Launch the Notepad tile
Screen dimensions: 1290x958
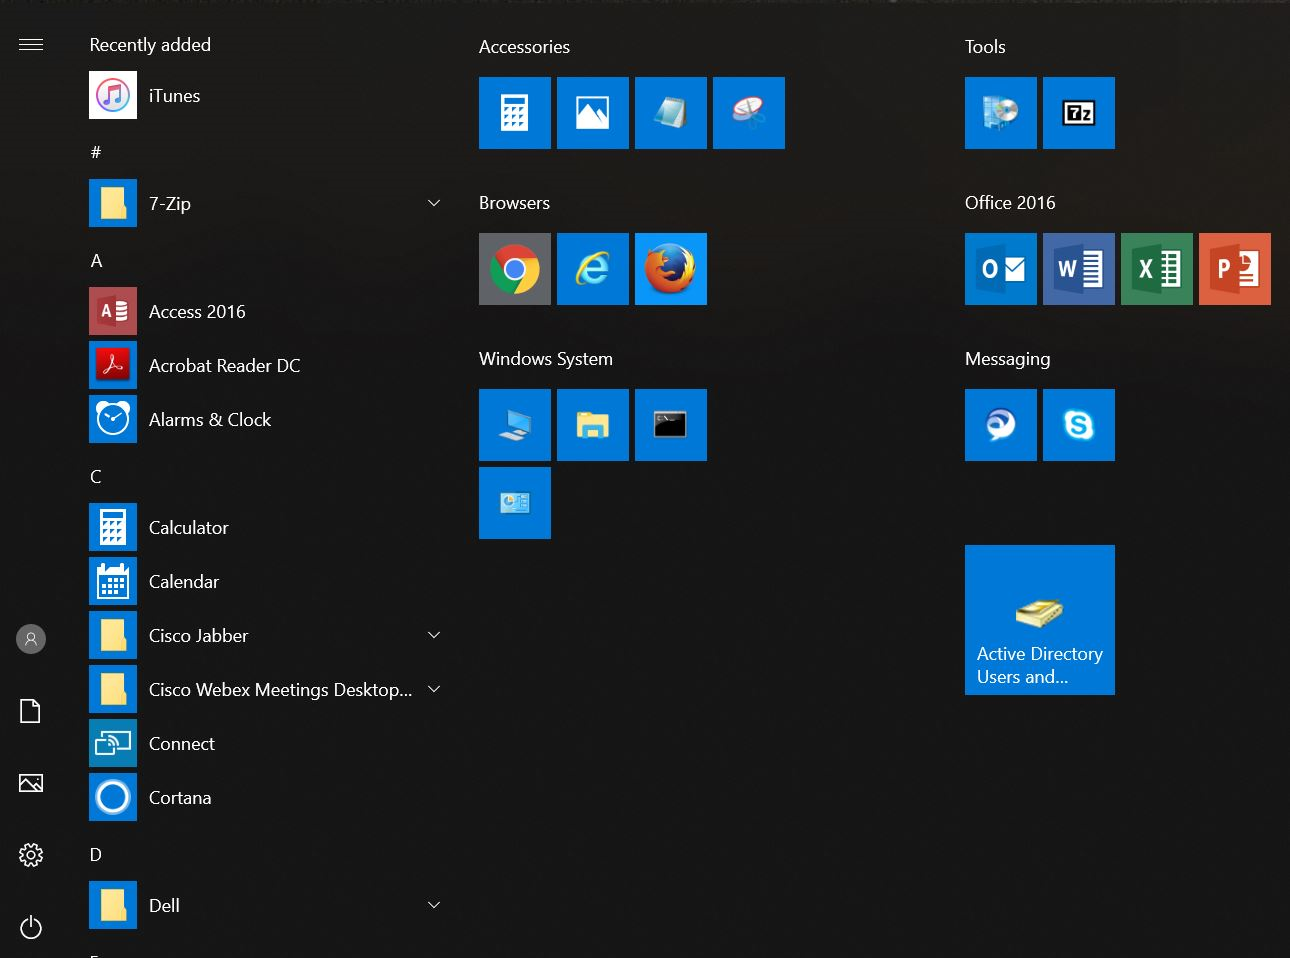(x=671, y=113)
